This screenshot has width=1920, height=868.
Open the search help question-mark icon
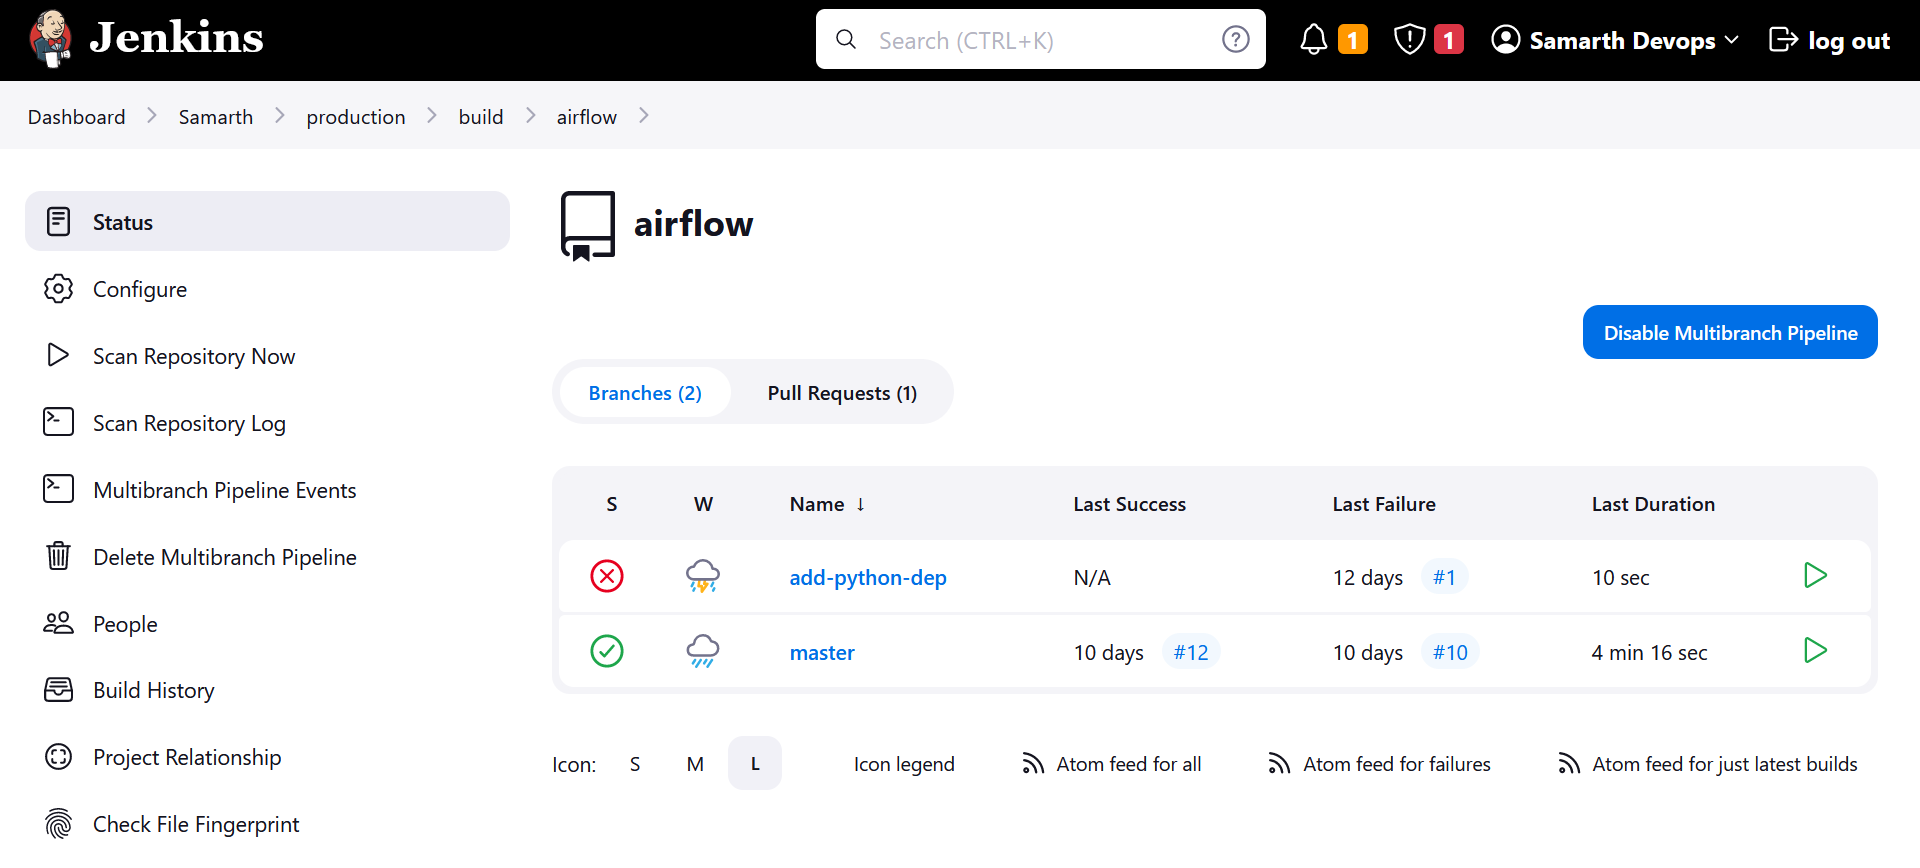point(1236,39)
